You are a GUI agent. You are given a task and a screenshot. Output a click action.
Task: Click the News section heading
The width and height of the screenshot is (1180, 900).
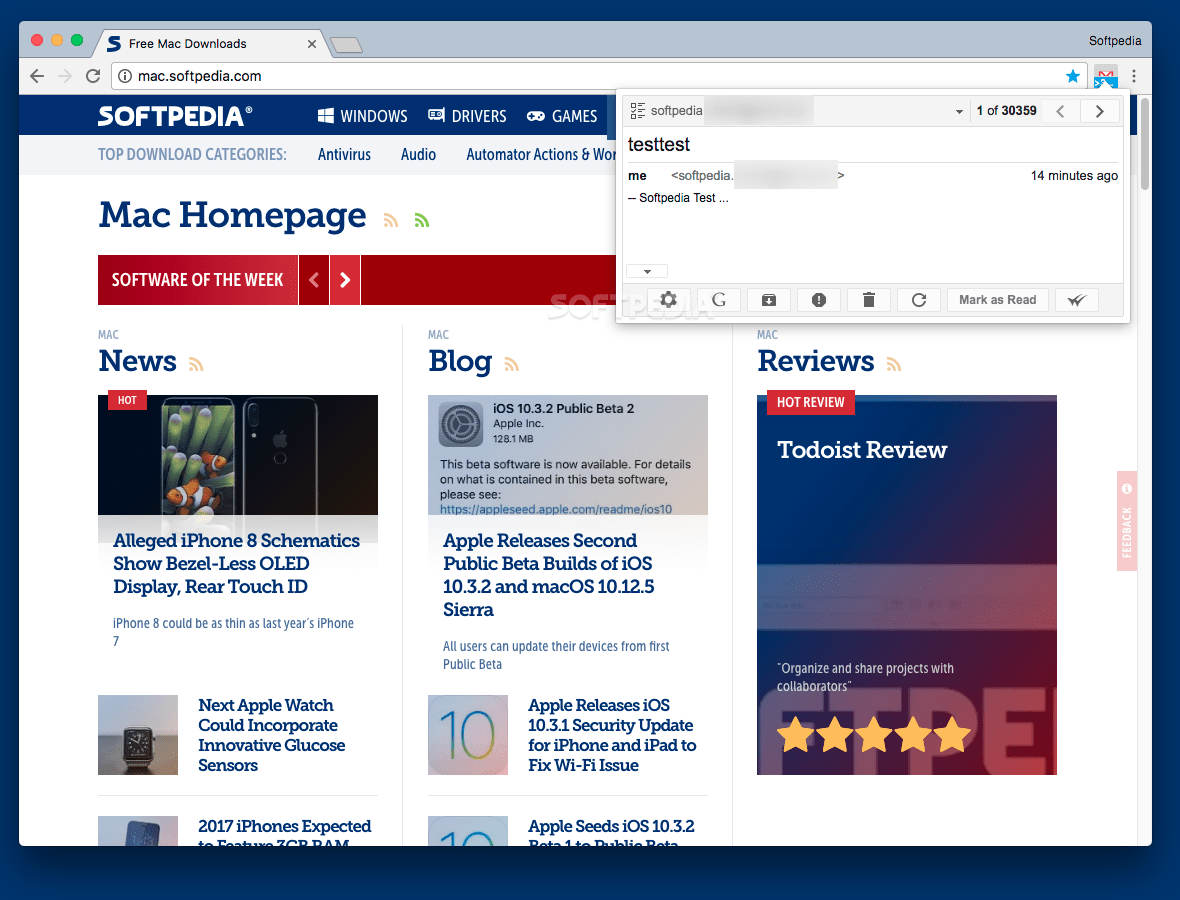click(138, 361)
